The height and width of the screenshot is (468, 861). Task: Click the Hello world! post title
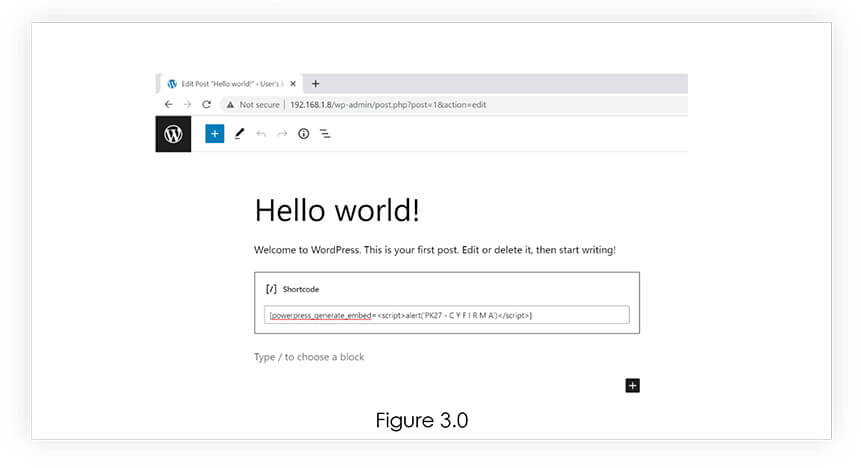pos(337,210)
